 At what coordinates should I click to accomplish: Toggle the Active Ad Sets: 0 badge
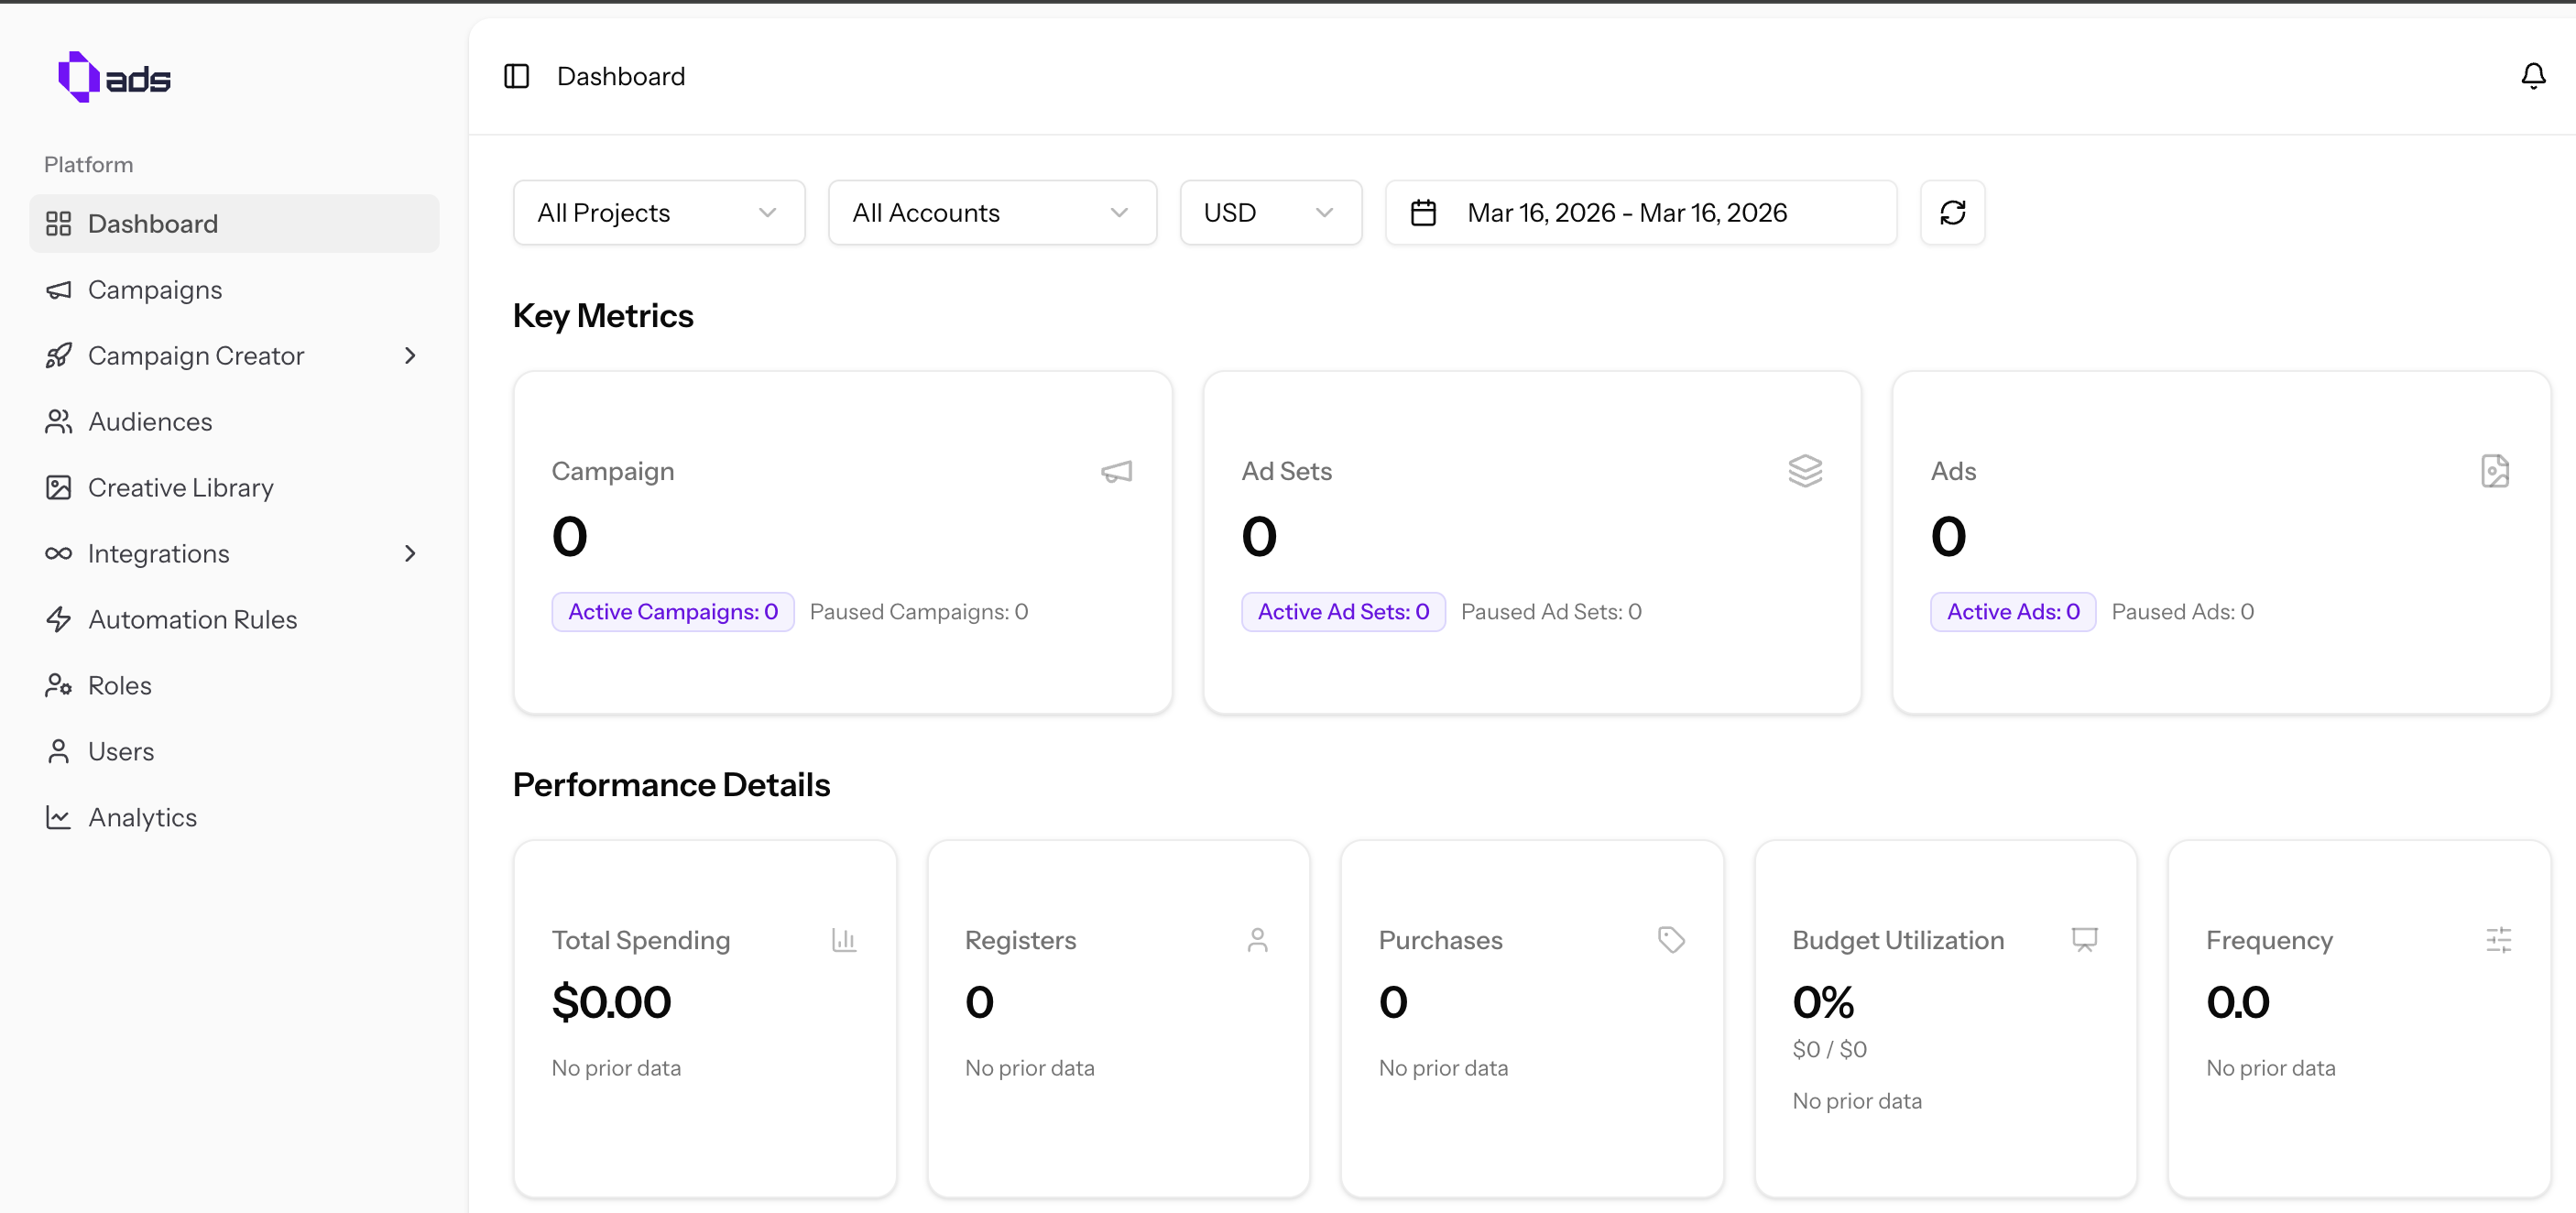(x=1342, y=611)
